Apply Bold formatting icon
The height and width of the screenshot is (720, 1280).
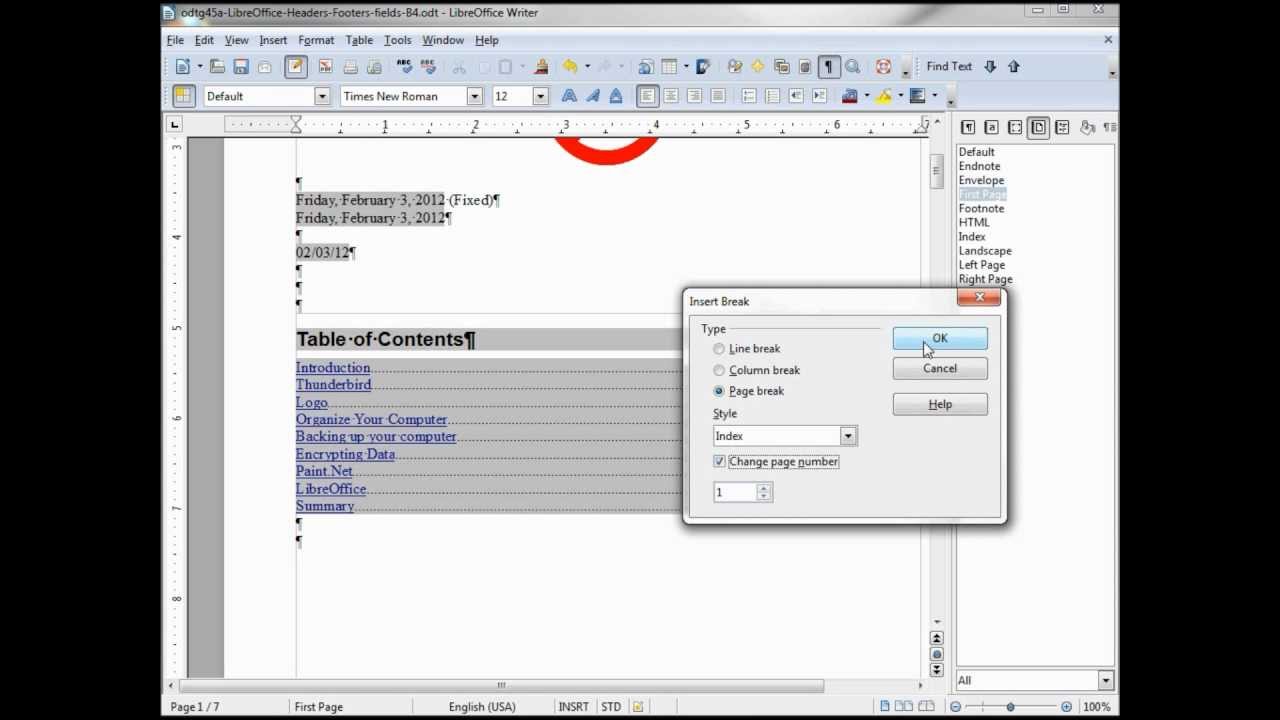569,96
